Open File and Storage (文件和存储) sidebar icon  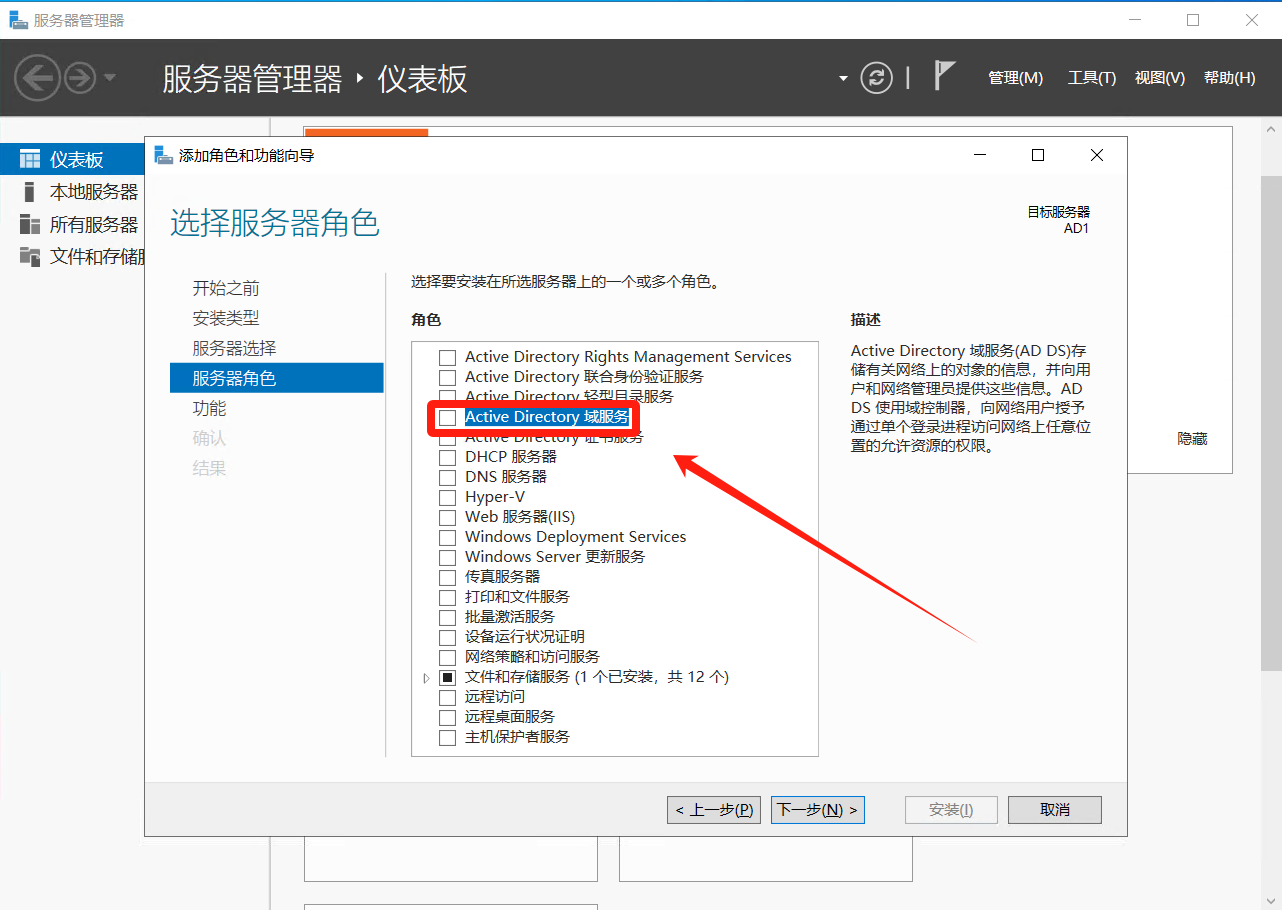coord(30,257)
